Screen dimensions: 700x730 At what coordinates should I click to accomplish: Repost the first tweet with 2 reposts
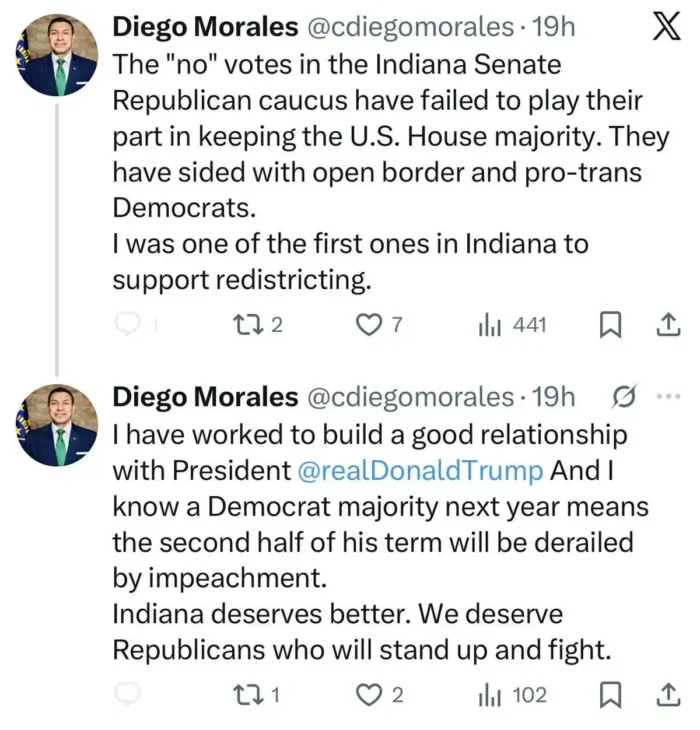click(x=242, y=324)
